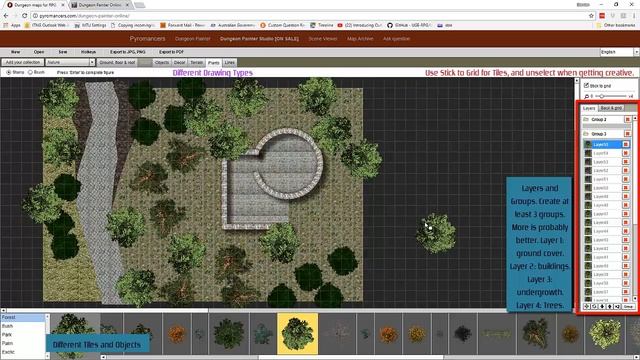Click the browser back arrow
This screenshot has height=360, width=640.
coord(6,16)
